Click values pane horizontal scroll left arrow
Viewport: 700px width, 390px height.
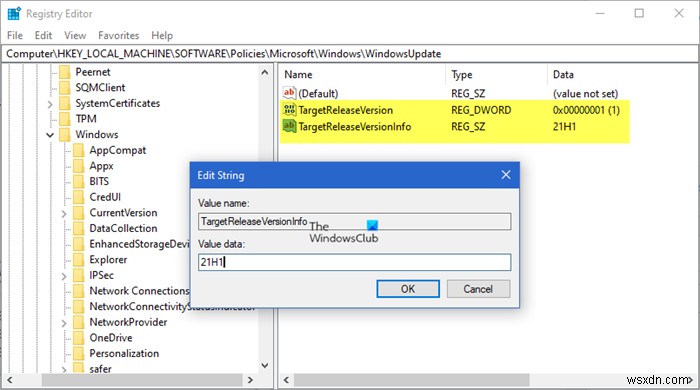pyautogui.click(x=286, y=380)
